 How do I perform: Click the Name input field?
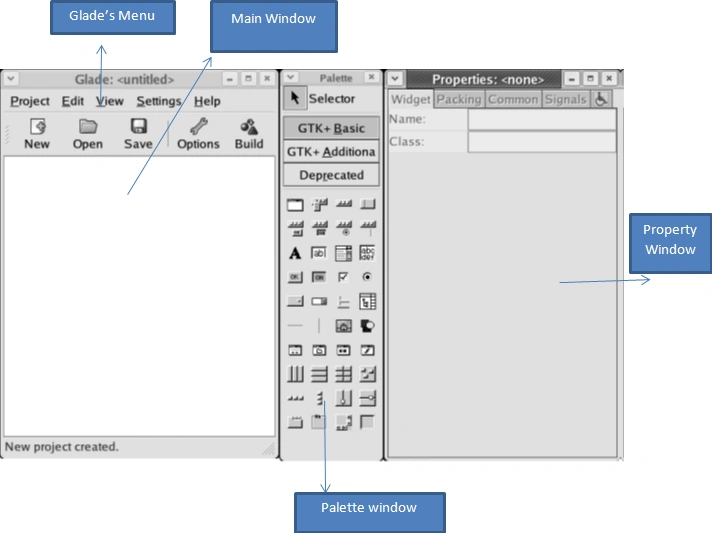click(x=542, y=119)
